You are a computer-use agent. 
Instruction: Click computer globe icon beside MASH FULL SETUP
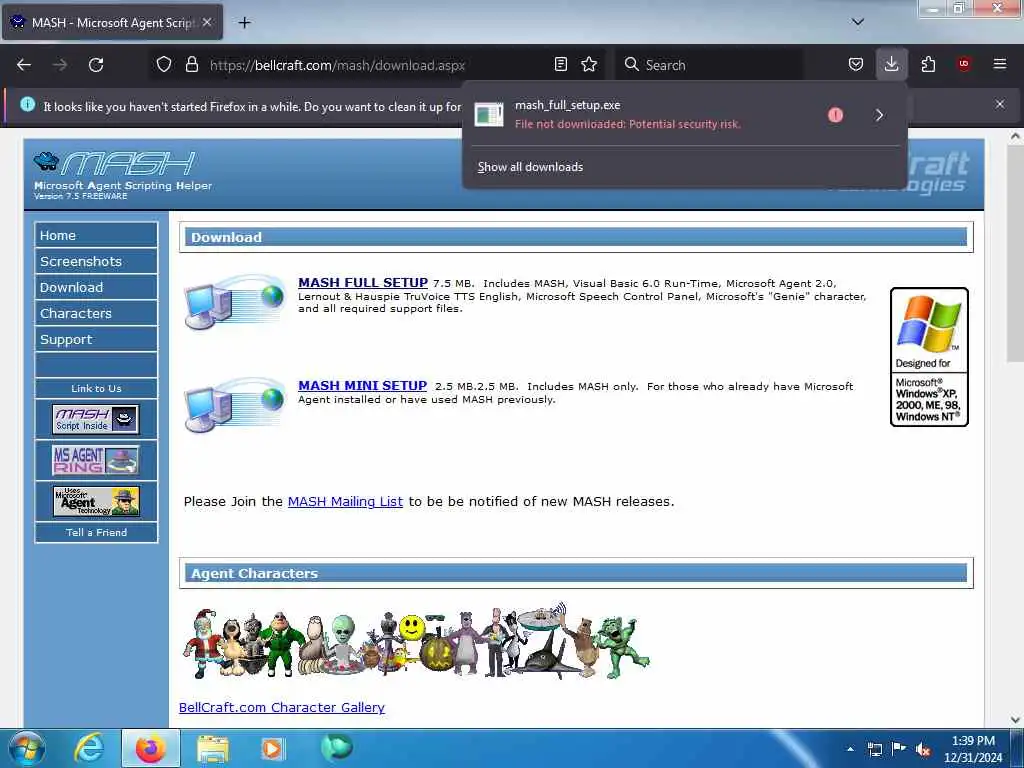pos(235,301)
